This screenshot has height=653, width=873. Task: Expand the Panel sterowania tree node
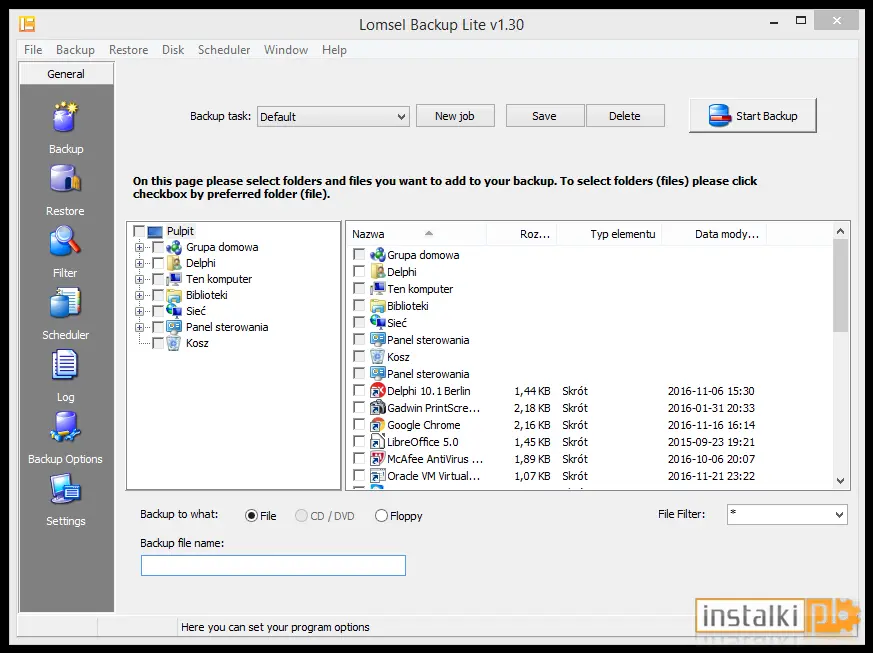point(139,327)
